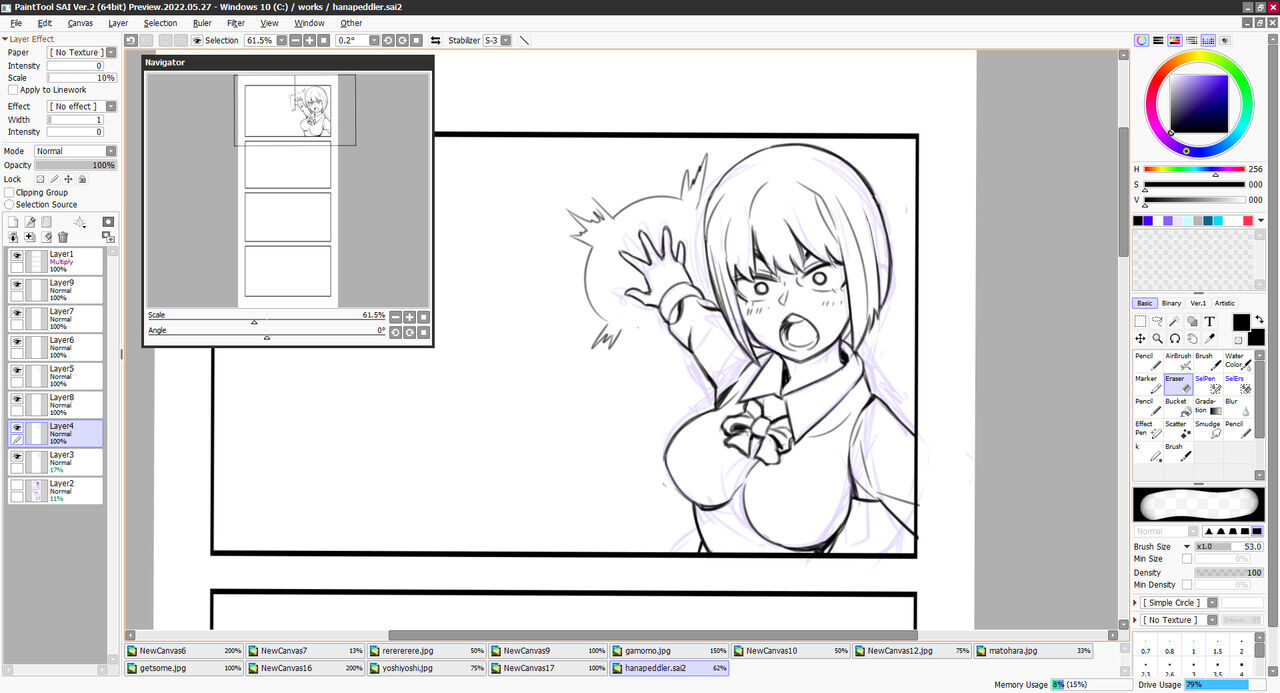This screenshot has height=693, width=1280.
Task: Click the undo arrow in toolbar
Action: coord(131,41)
